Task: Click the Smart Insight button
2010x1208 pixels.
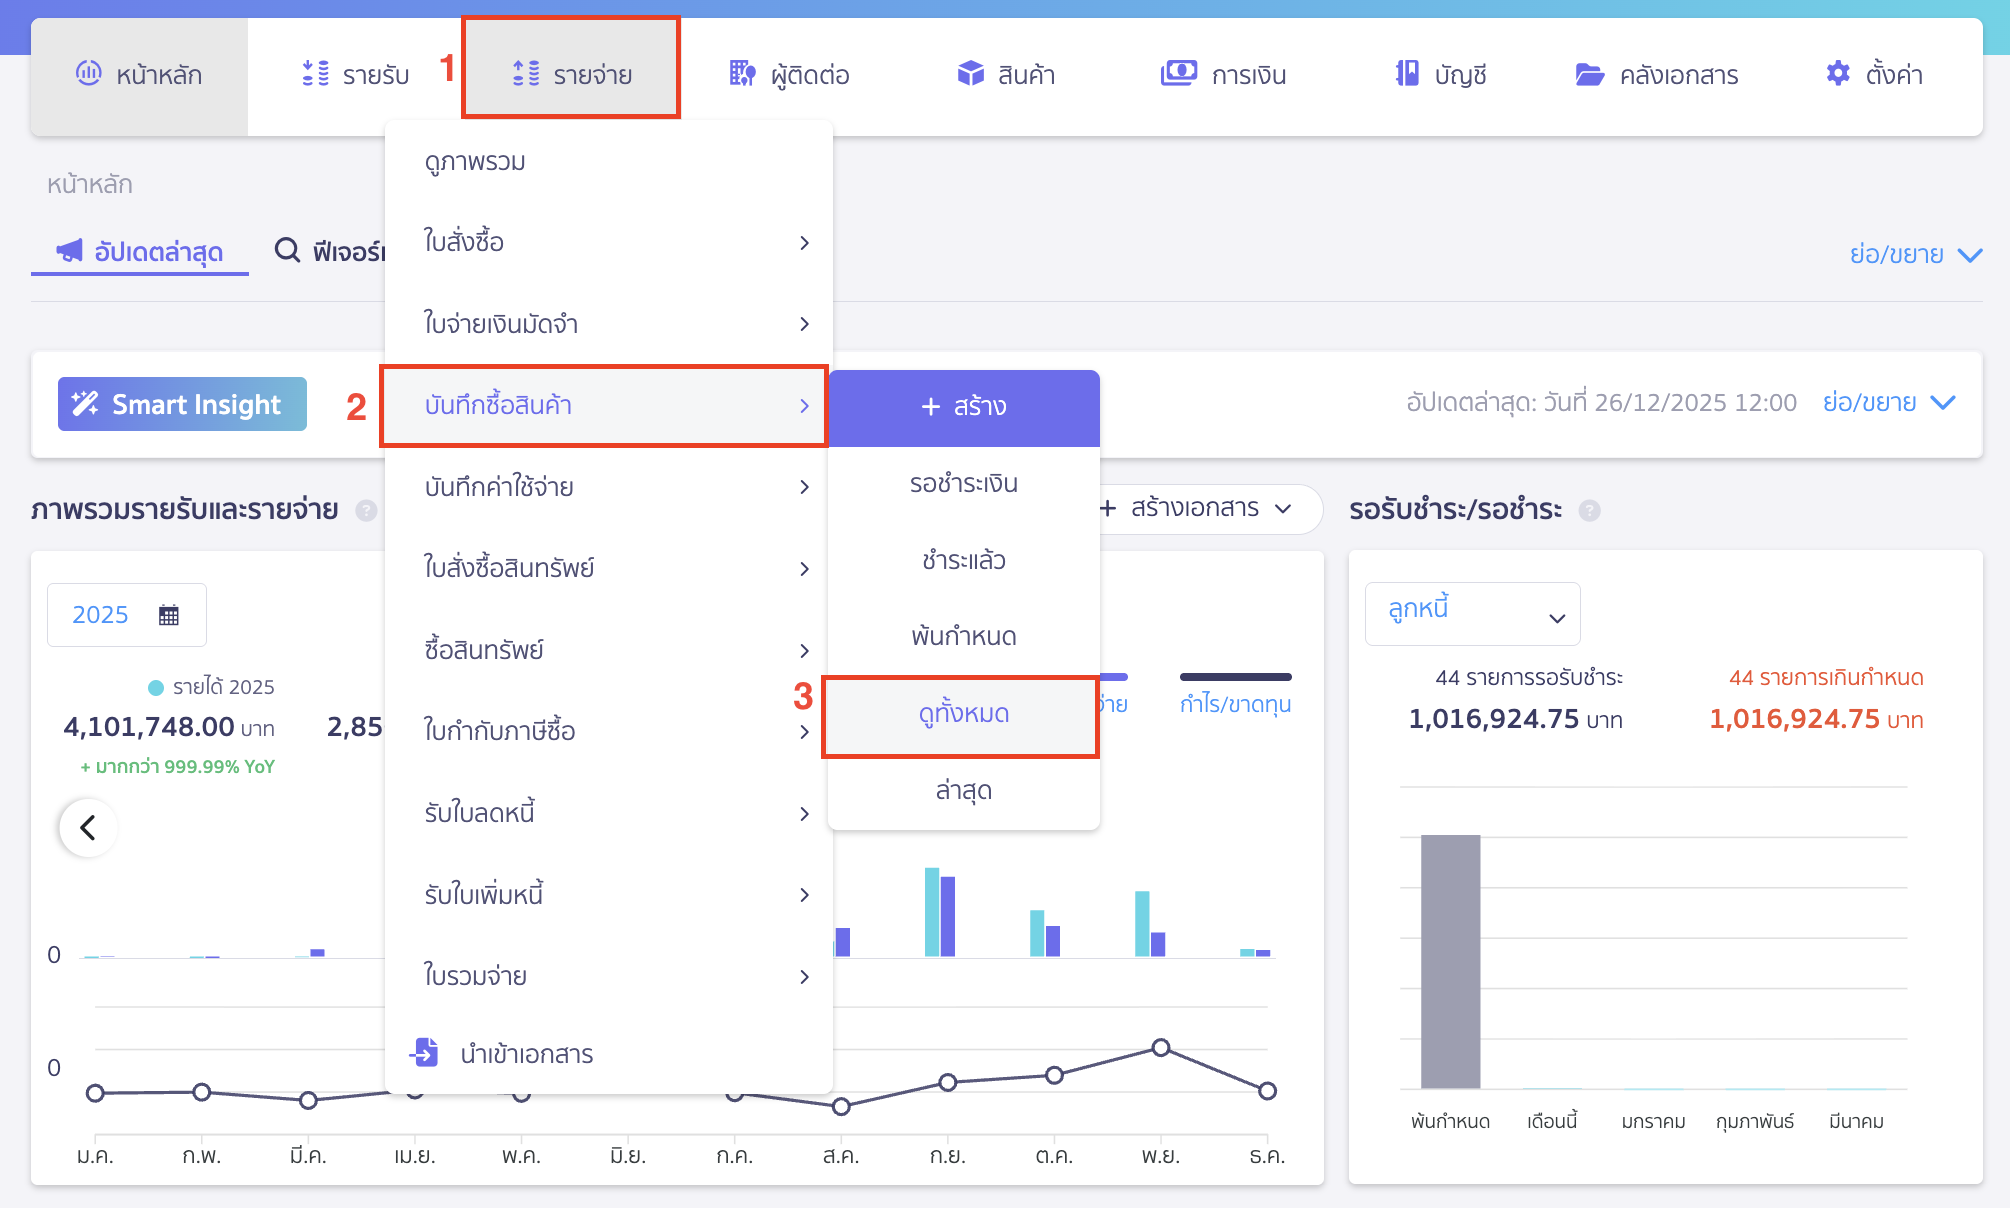Action: coord(182,404)
